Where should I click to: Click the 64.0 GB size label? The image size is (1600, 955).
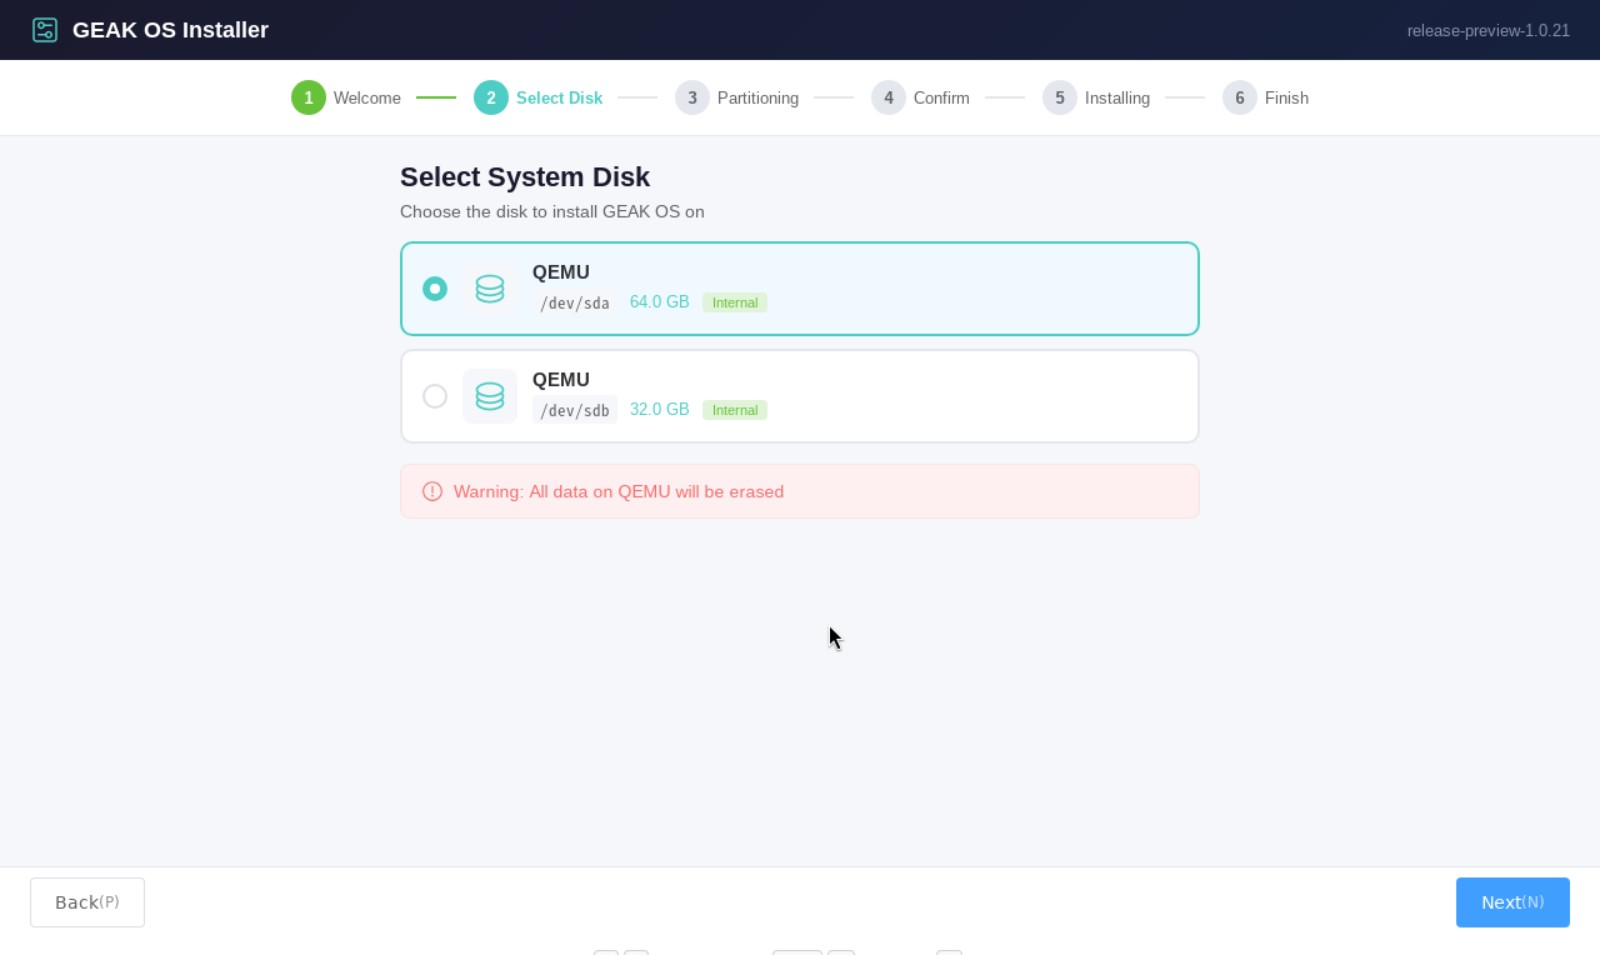coord(659,302)
